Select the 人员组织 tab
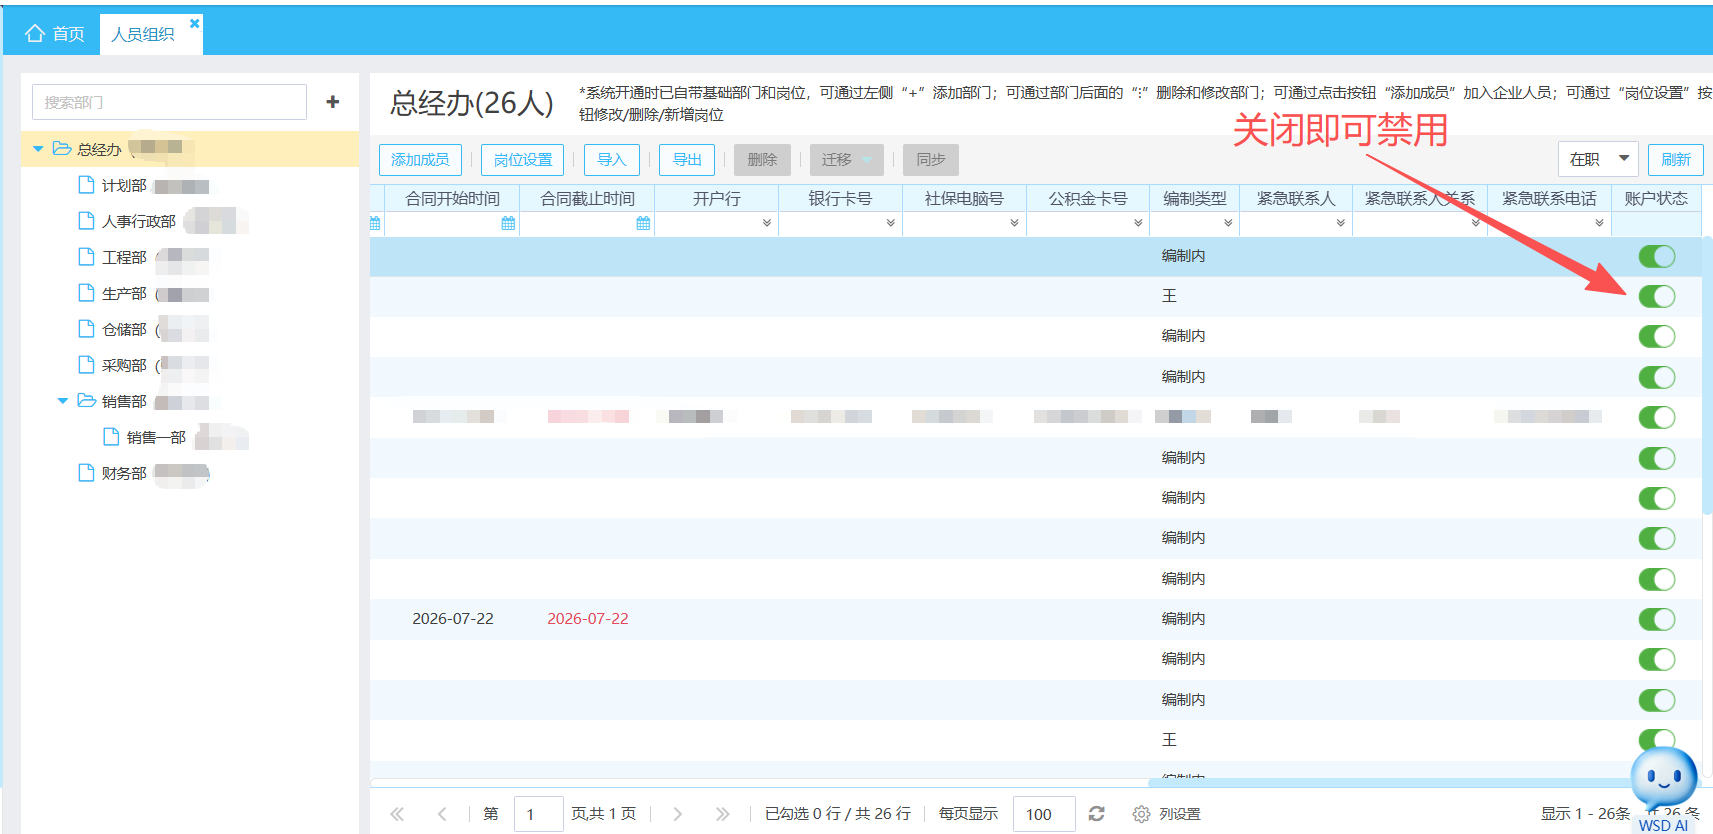1713x834 pixels. coord(143,34)
